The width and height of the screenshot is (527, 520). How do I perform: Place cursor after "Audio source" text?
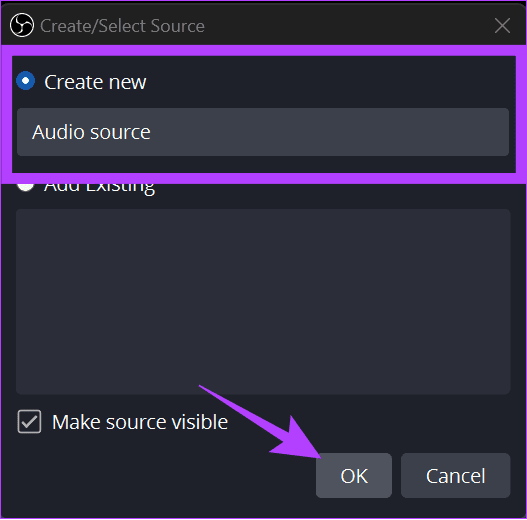tap(152, 132)
